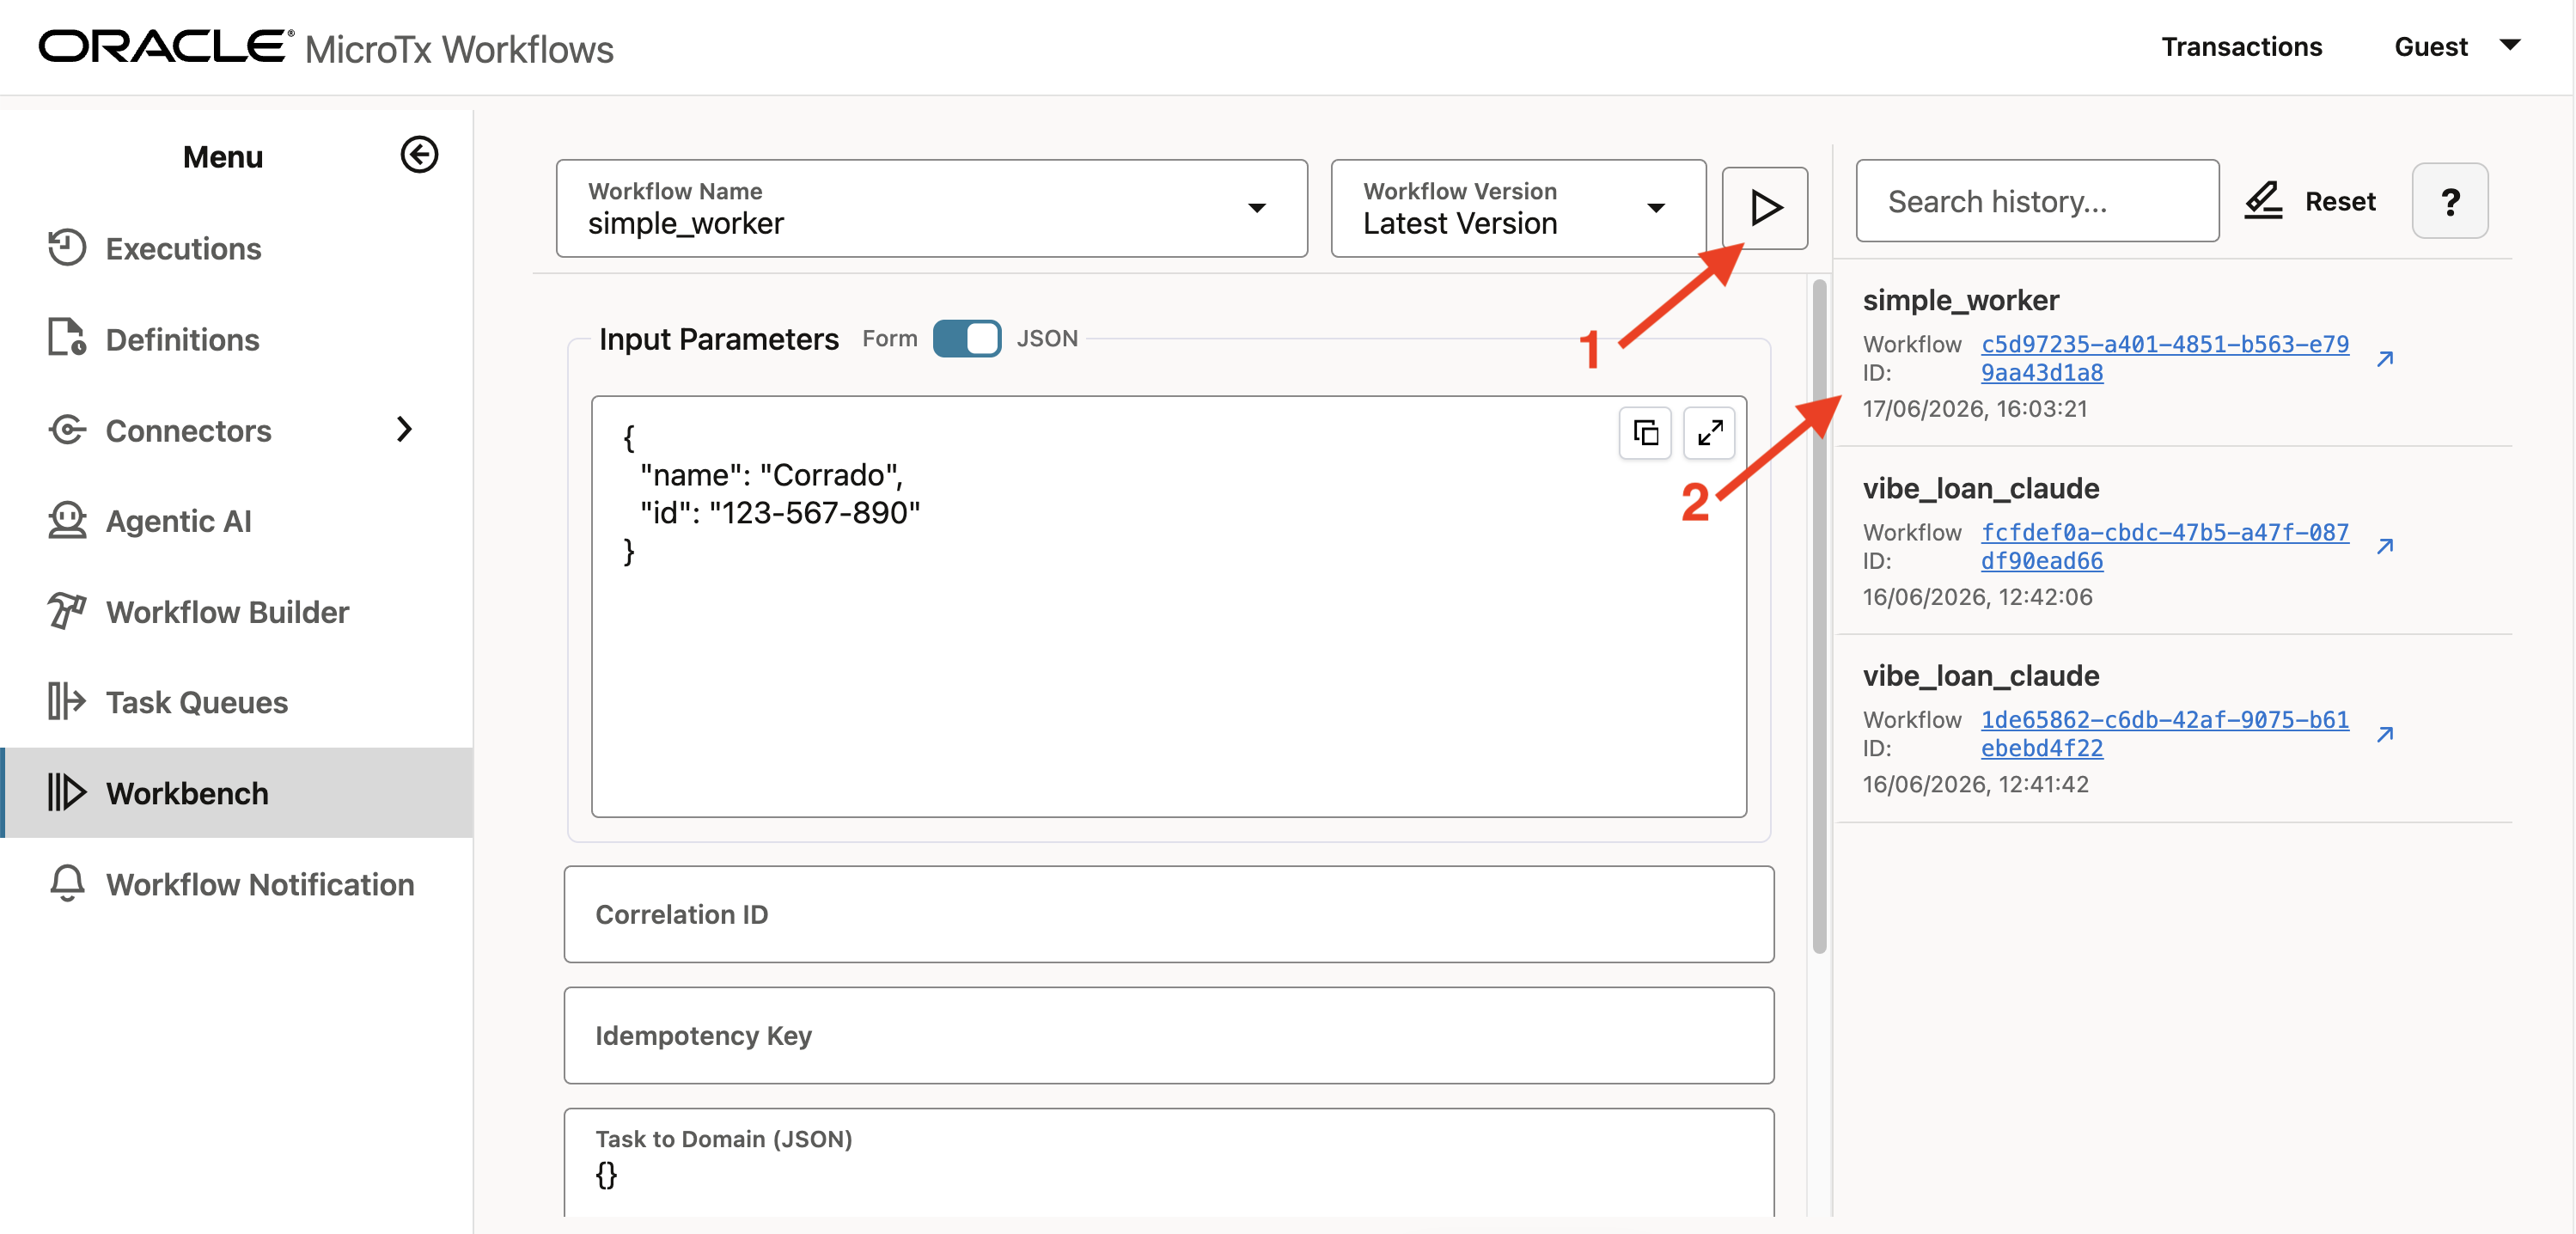
Task: Toggle Form/JSON input mode switch
Action: 967,339
